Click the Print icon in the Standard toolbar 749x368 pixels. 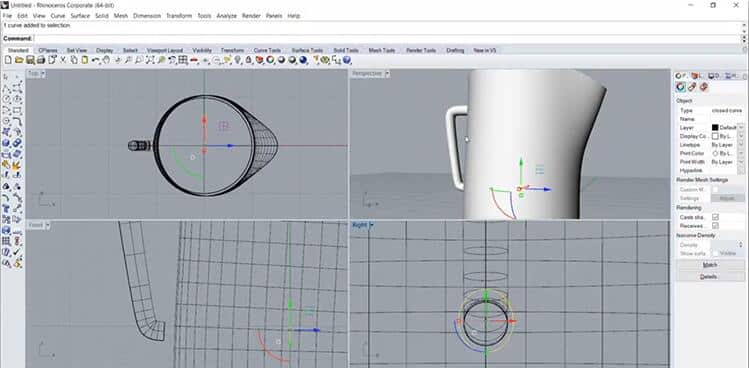[x=41, y=60]
